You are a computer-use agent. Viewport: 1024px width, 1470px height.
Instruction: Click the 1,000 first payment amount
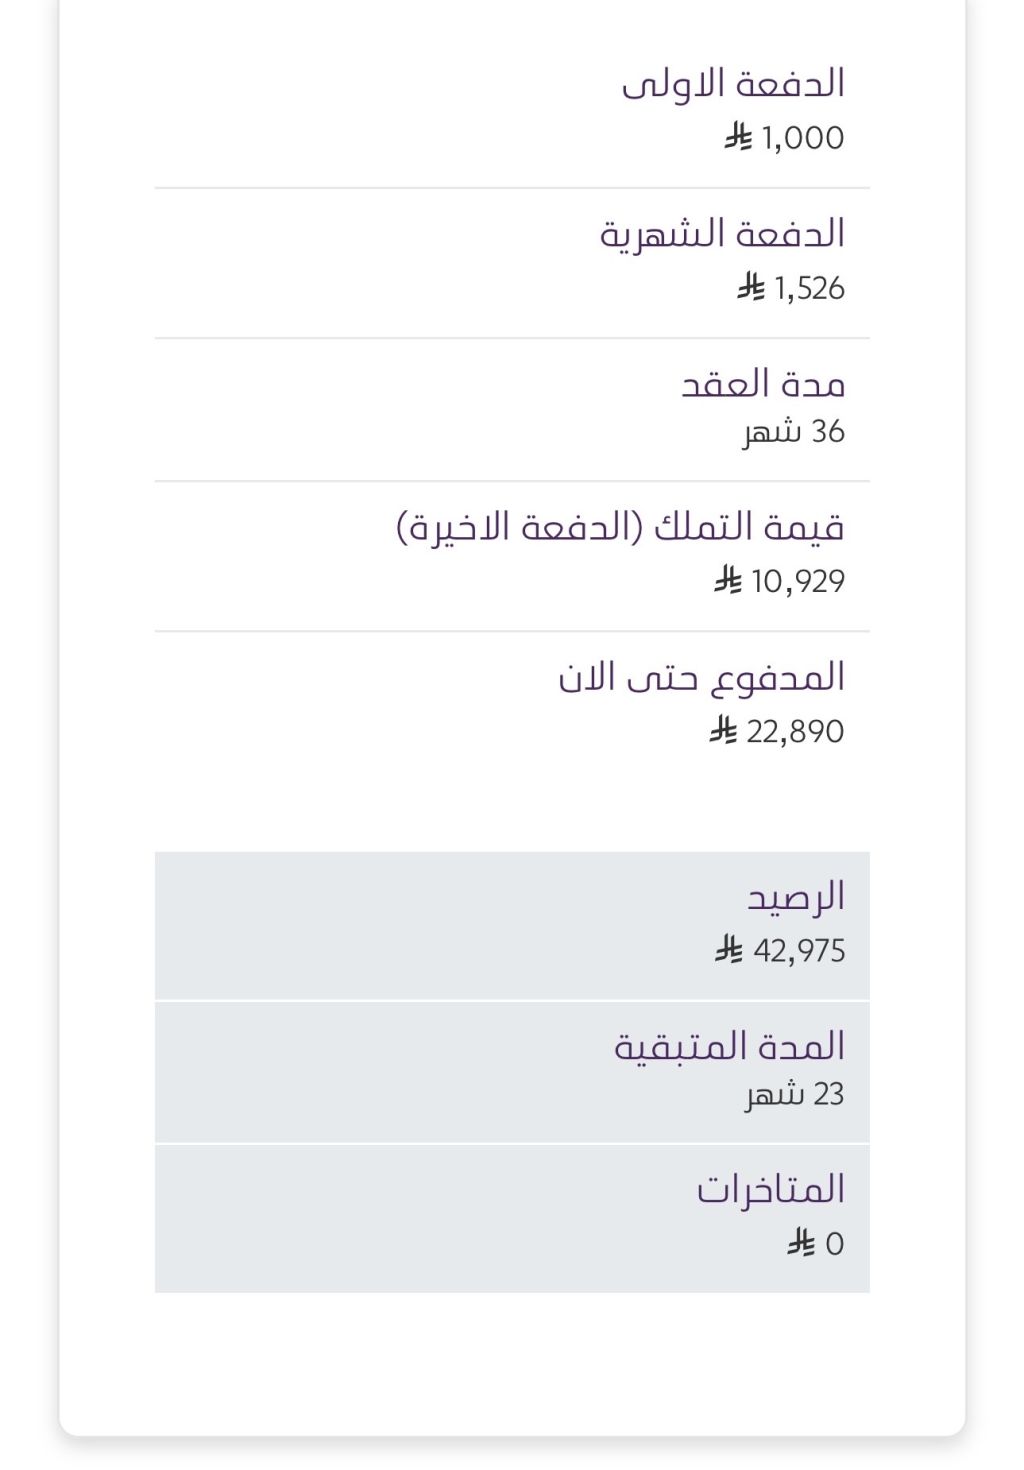click(803, 138)
